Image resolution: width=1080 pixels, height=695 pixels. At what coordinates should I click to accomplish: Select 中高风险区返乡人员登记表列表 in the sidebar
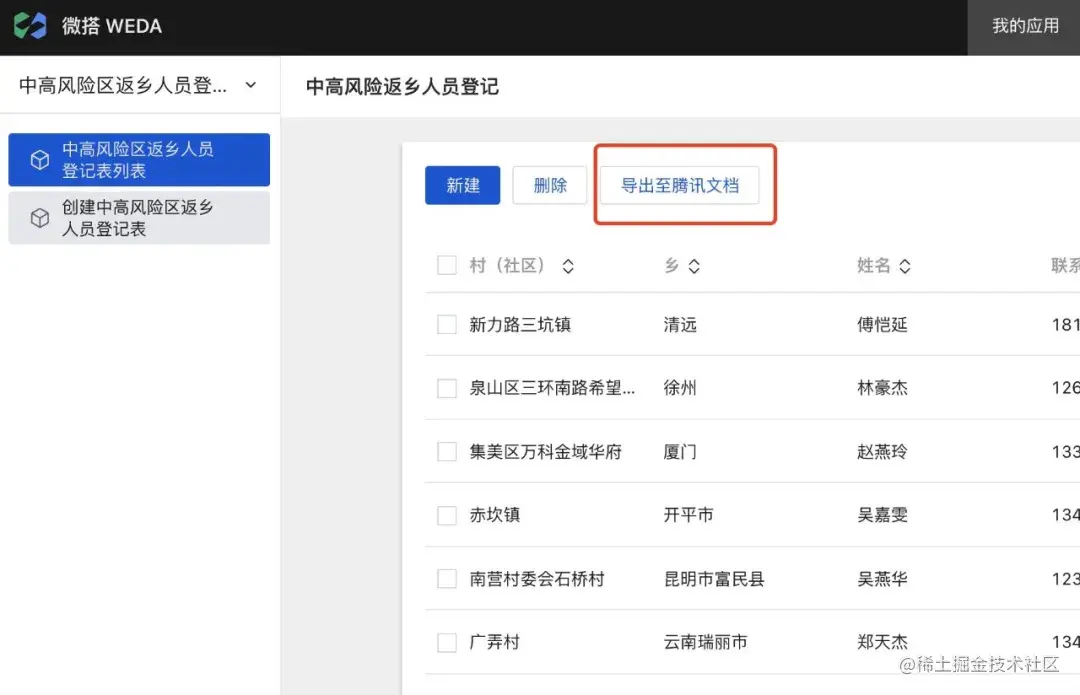[x=139, y=159]
